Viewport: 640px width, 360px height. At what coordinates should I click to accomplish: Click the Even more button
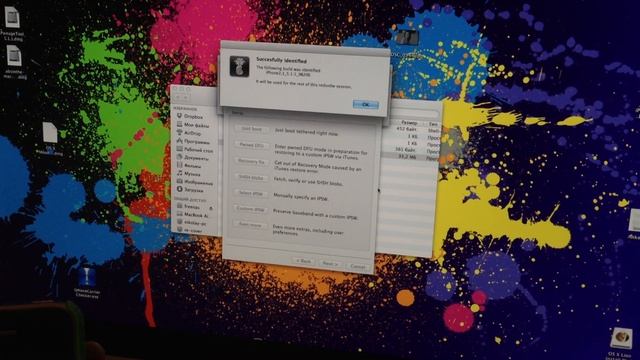[250, 225]
